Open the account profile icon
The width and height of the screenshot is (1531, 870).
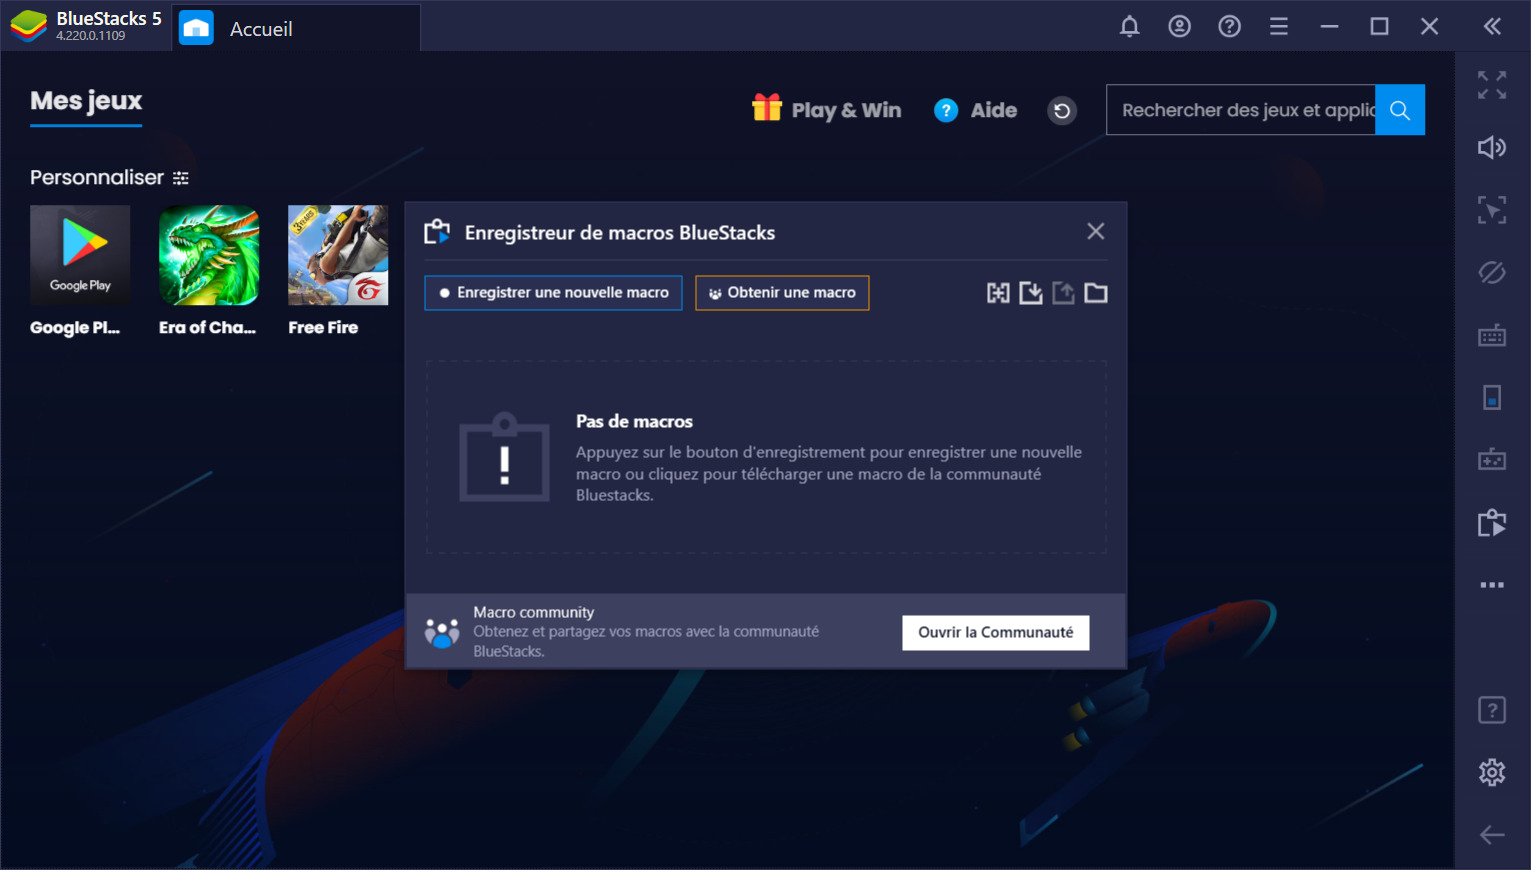tap(1179, 27)
